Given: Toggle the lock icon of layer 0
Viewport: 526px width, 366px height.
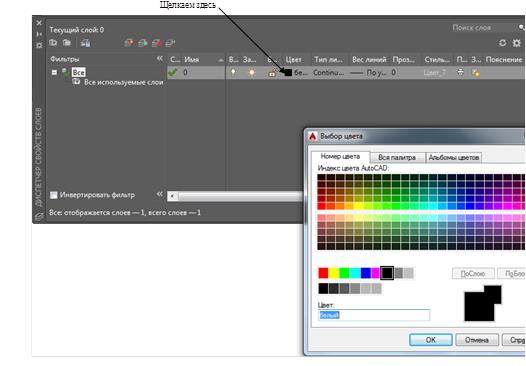Looking at the screenshot, I should (272, 72).
